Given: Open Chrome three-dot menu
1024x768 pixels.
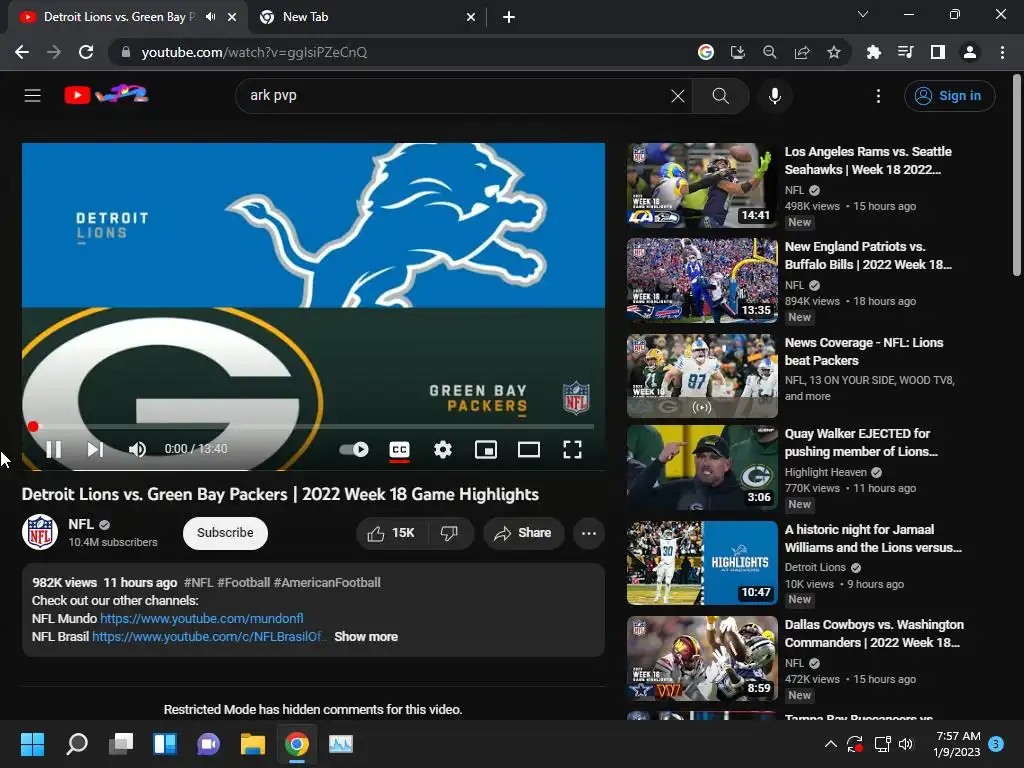Looking at the screenshot, I should (x=1002, y=52).
